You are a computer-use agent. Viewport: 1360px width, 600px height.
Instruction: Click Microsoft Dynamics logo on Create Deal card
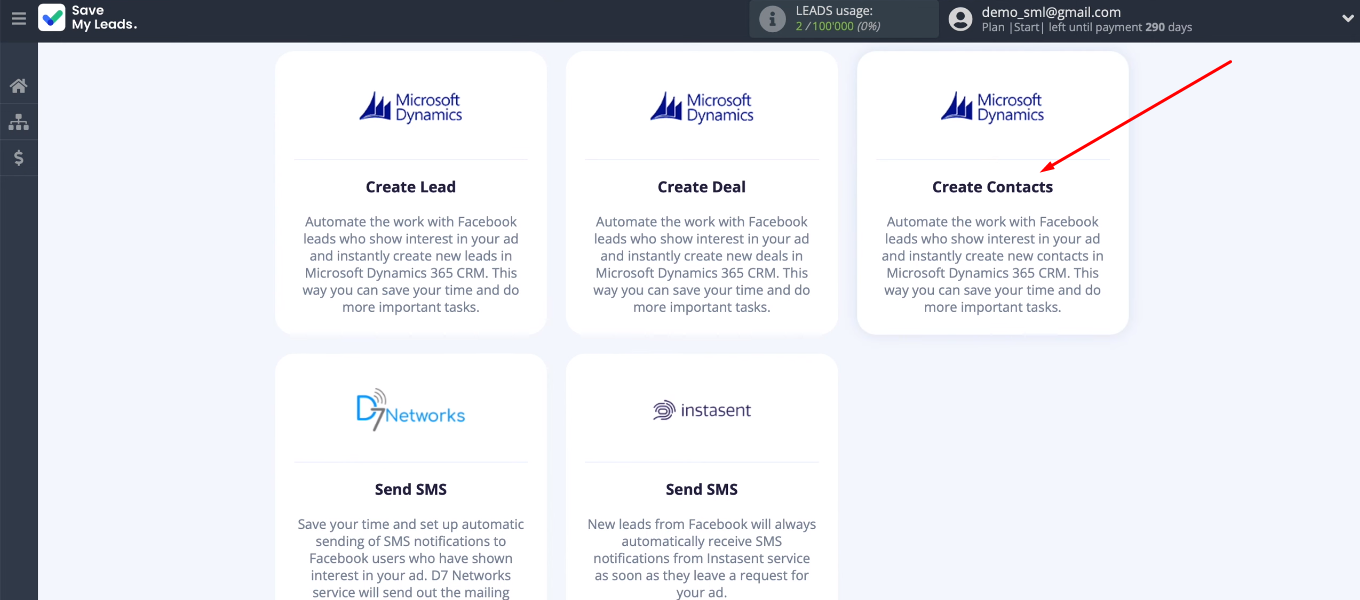tap(702, 107)
